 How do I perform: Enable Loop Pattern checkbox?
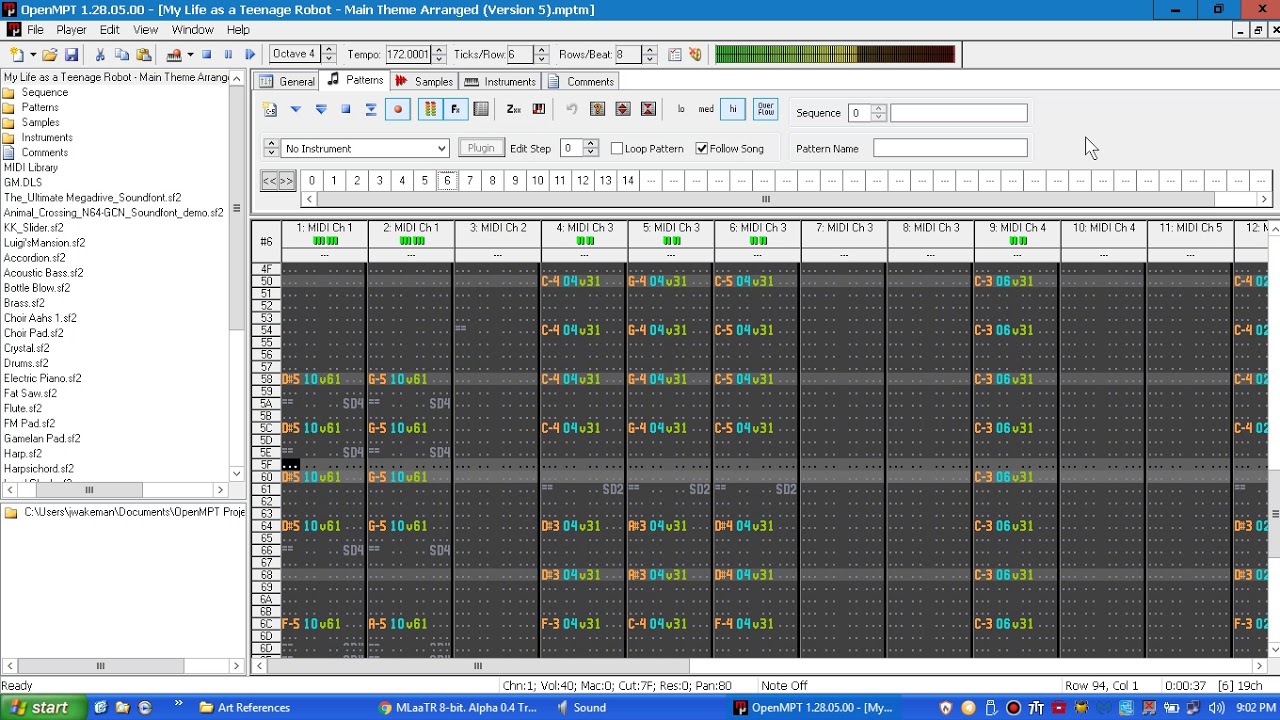coord(617,148)
